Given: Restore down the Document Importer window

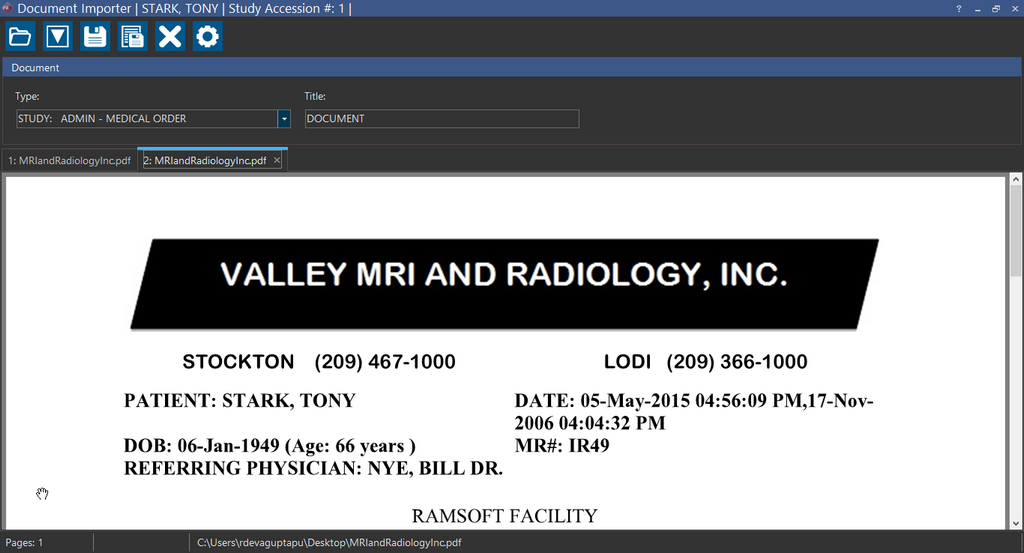Looking at the screenshot, I should click(x=996, y=8).
